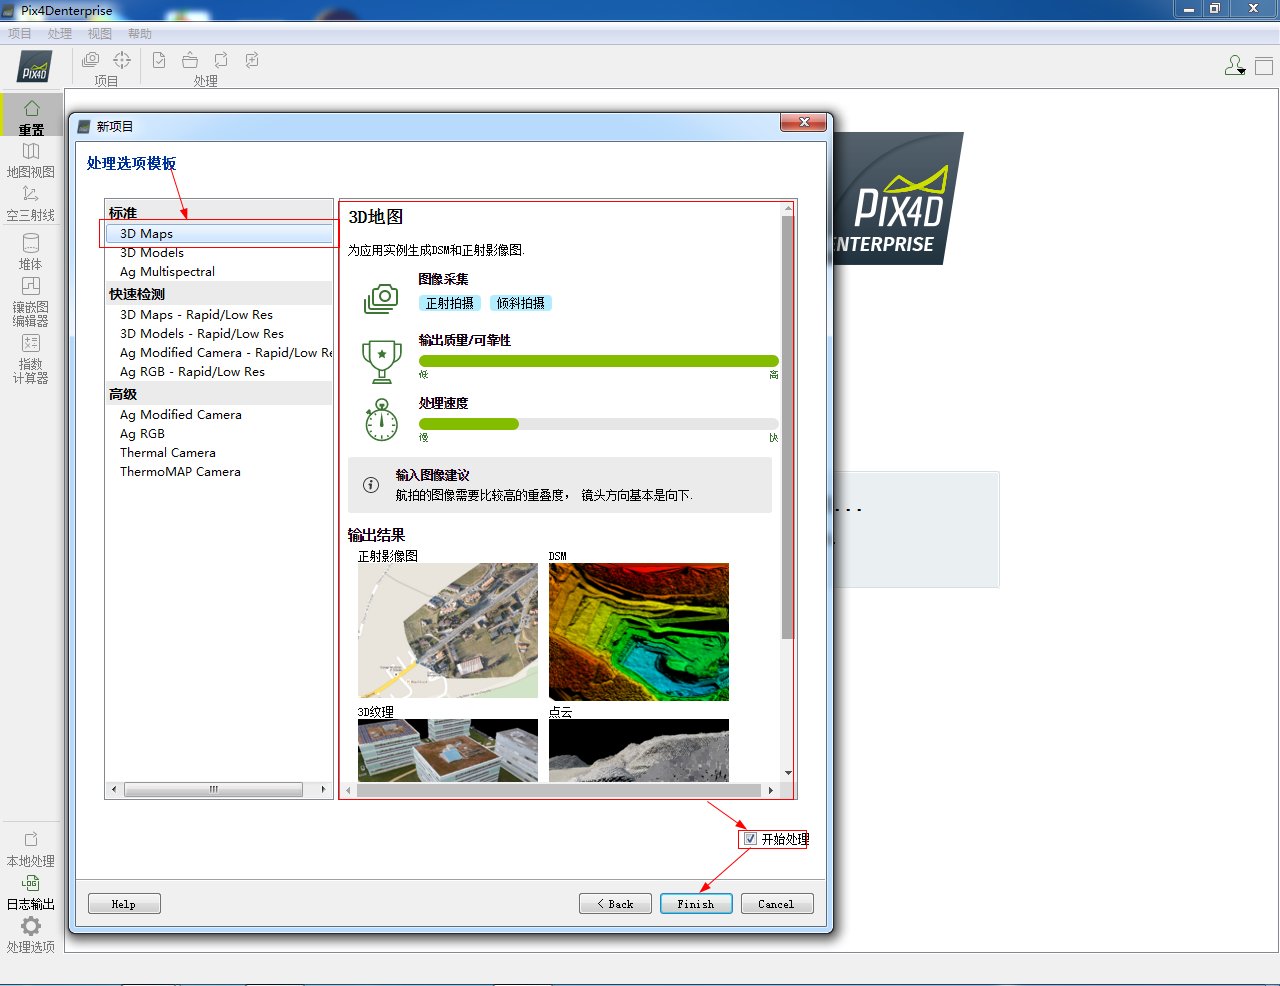
Task: Select the 正射拍摄 capture option
Action: pyautogui.click(x=450, y=302)
